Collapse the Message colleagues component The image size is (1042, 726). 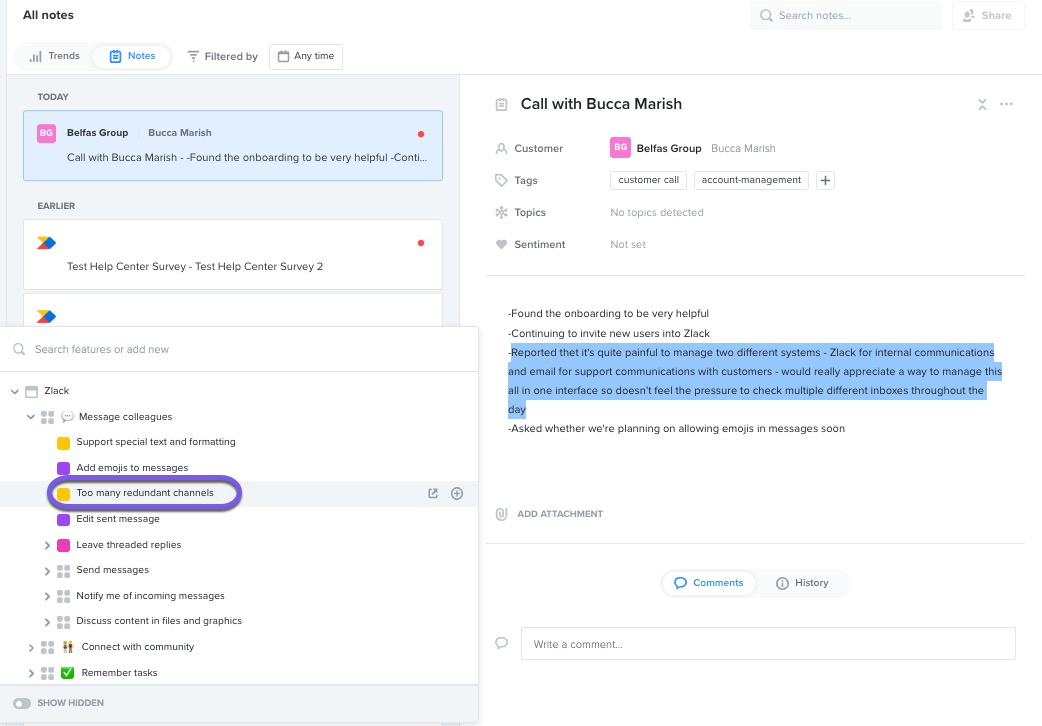31,417
